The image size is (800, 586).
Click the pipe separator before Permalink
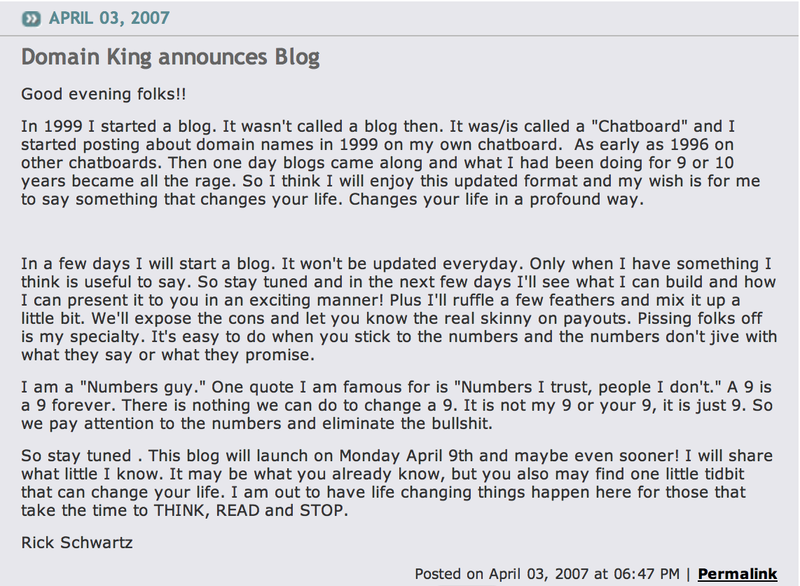coord(688,574)
